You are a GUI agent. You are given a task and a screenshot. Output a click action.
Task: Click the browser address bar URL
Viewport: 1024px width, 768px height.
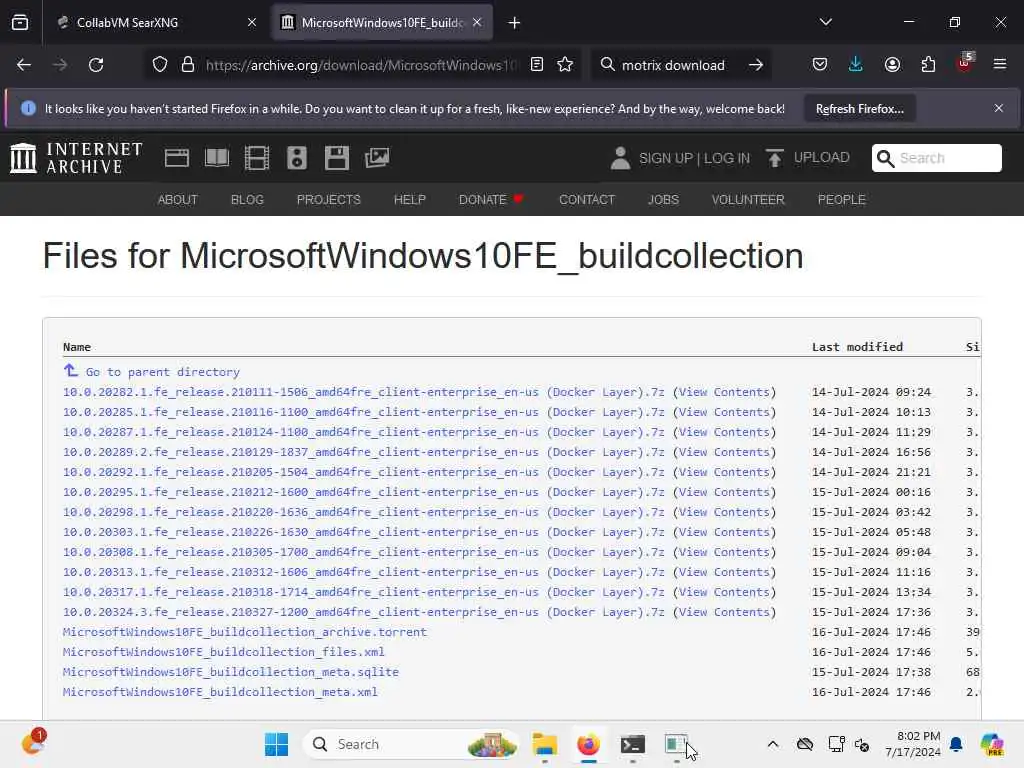tap(361, 65)
